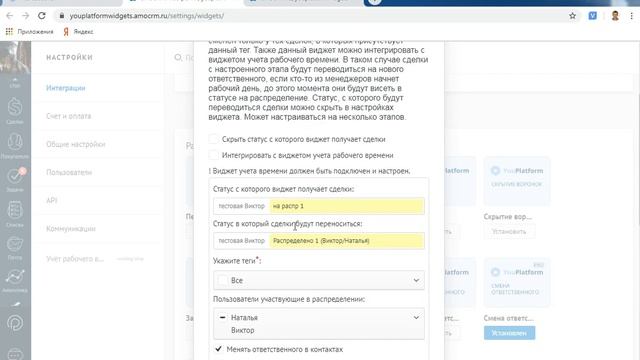Expand the tags dropdown arrow
The image size is (640, 360).
(x=416, y=280)
